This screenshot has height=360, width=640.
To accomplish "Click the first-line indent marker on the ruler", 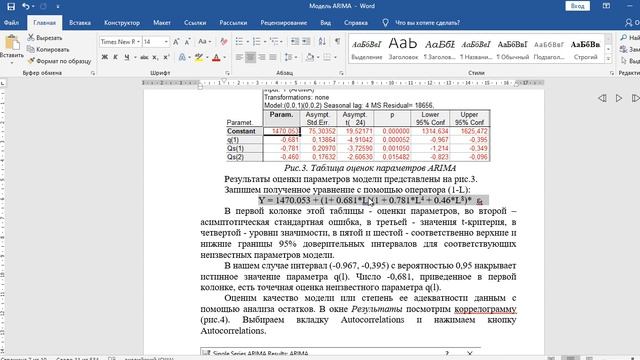I will point(224,80).
